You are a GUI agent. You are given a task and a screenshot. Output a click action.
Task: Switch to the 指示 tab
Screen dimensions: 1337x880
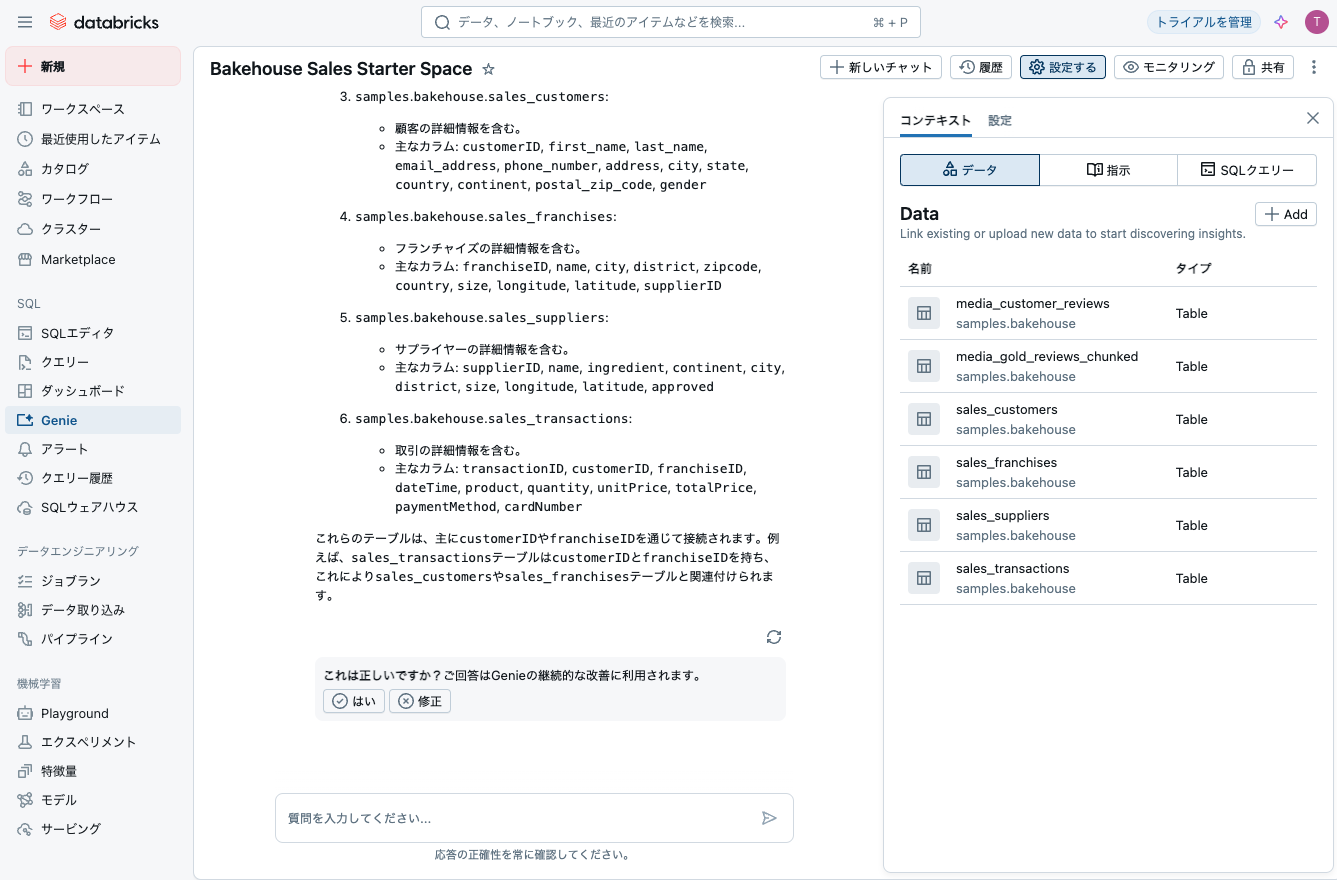point(1108,169)
